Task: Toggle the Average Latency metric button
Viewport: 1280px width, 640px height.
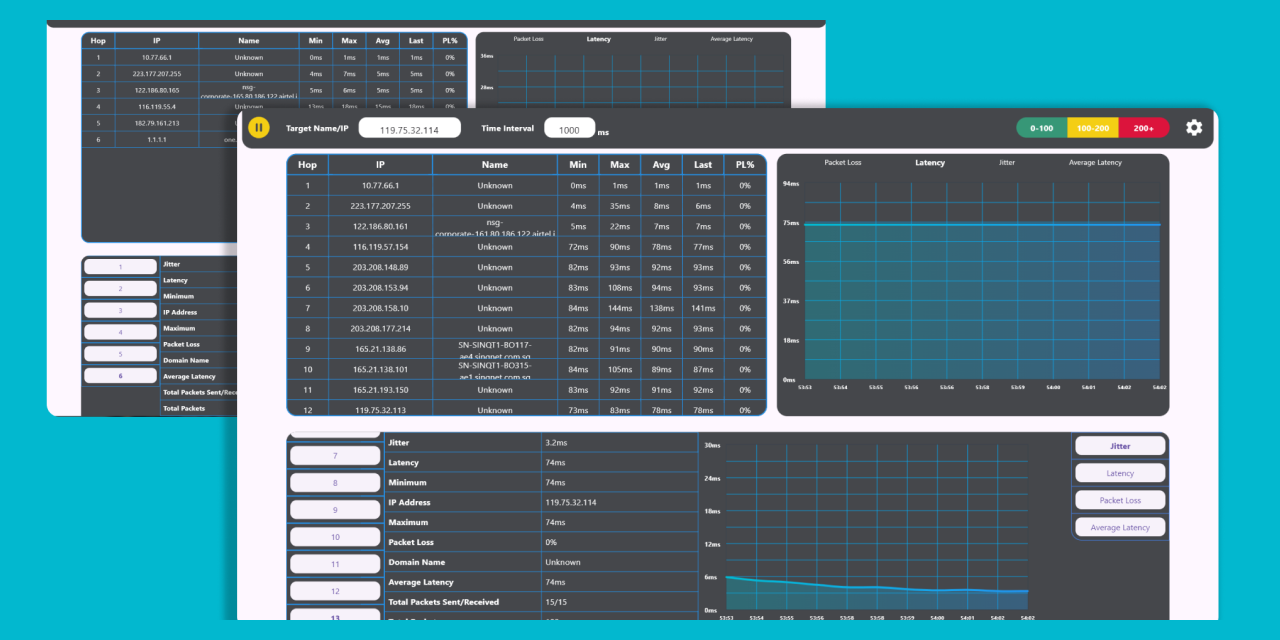Action: [1119, 526]
